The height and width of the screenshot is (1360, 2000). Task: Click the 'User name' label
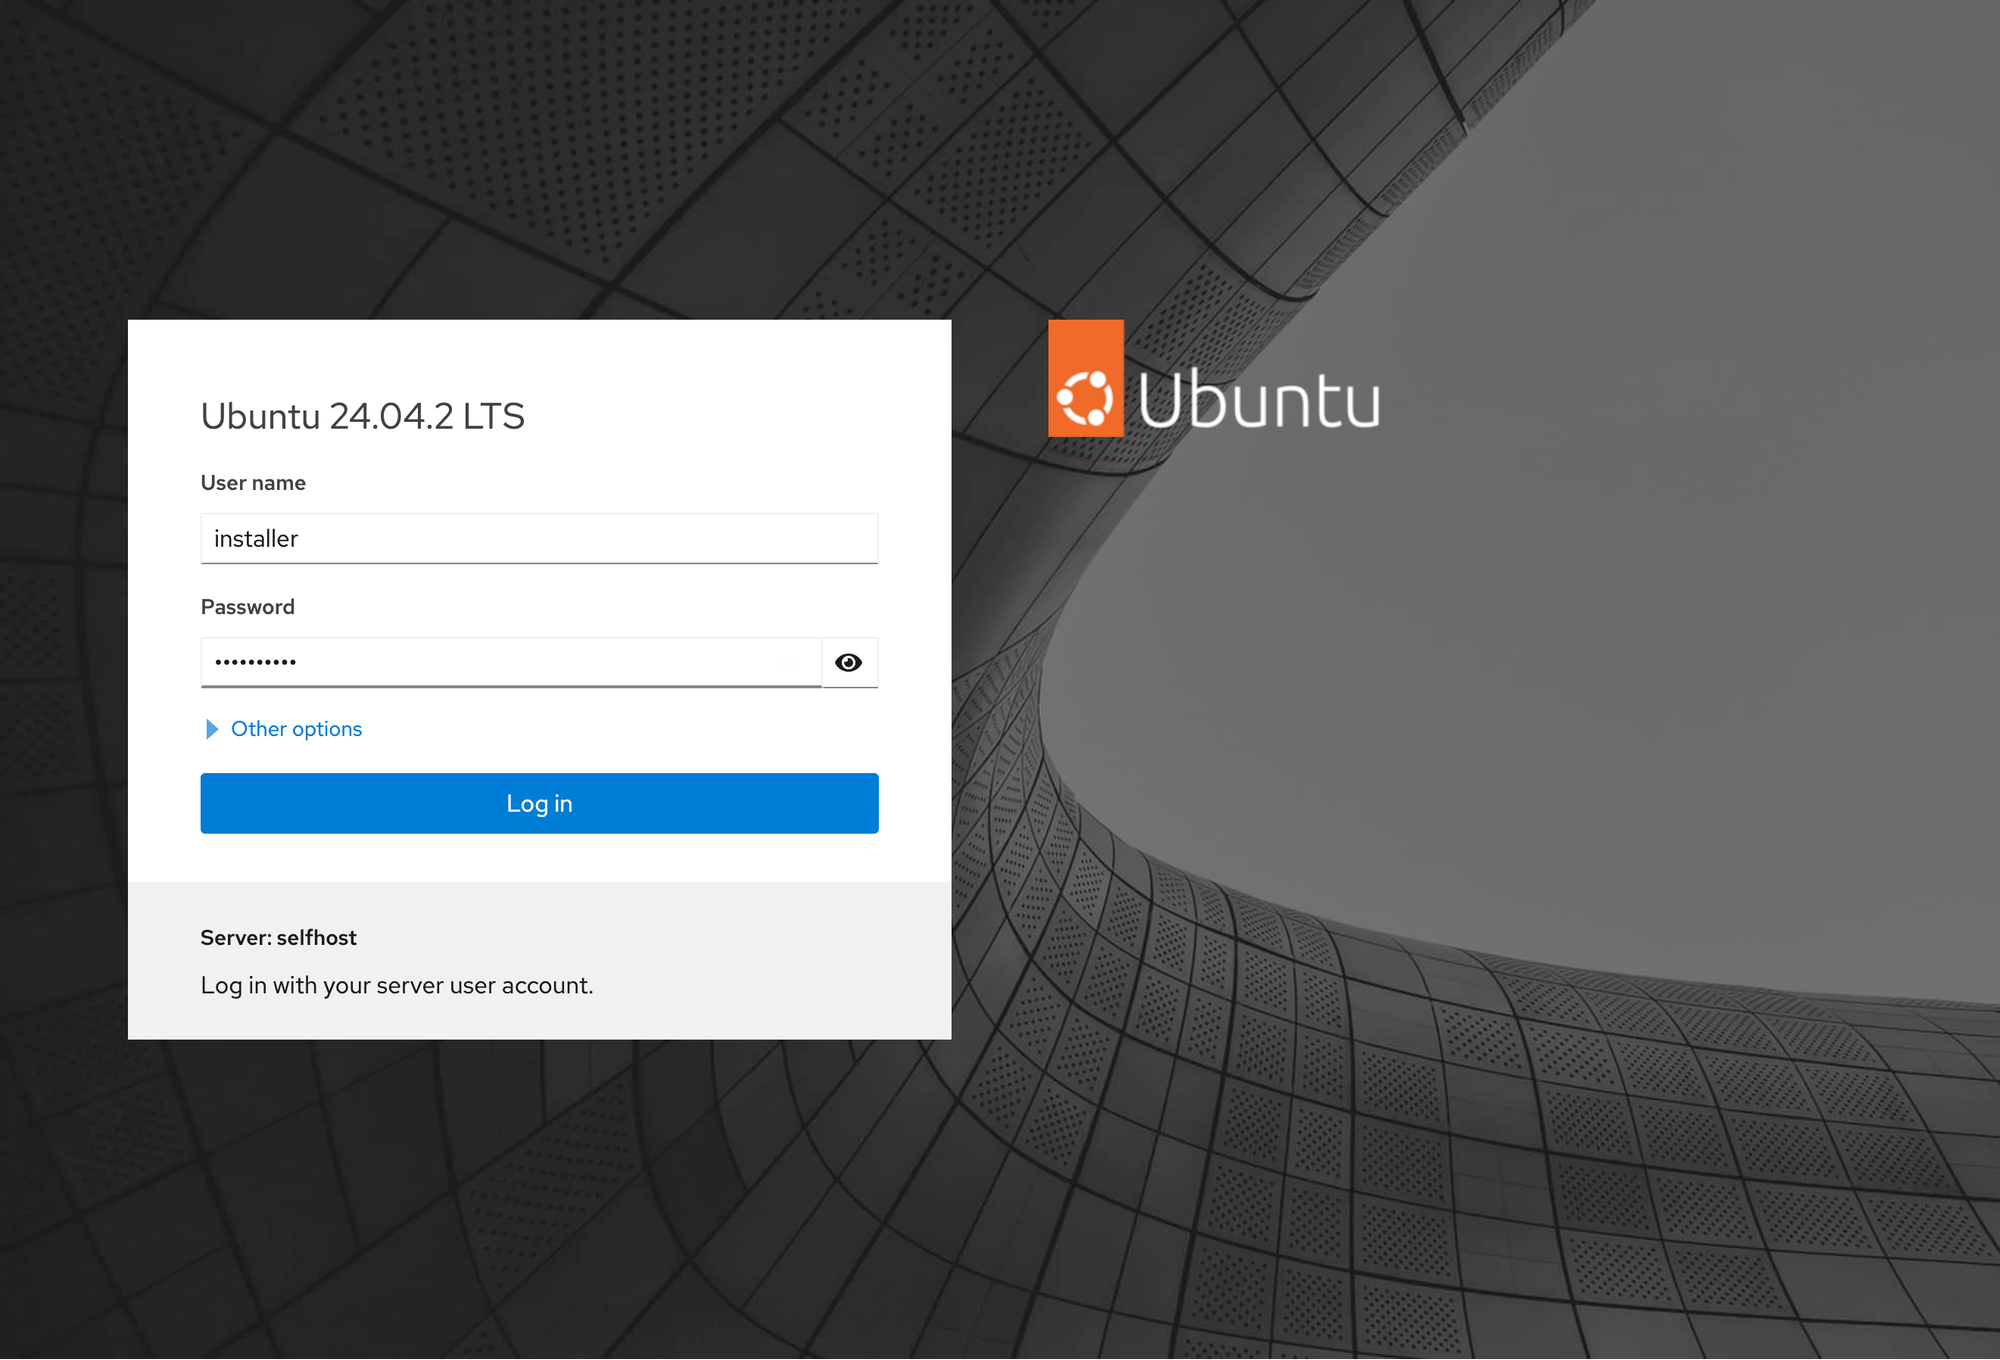click(253, 483)
